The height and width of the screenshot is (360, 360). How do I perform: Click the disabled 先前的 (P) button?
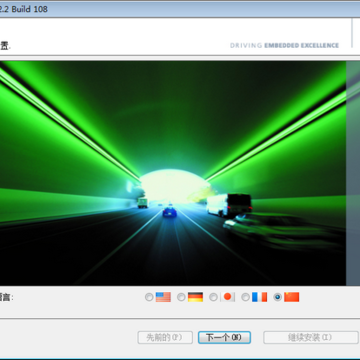tap(165, 337)
